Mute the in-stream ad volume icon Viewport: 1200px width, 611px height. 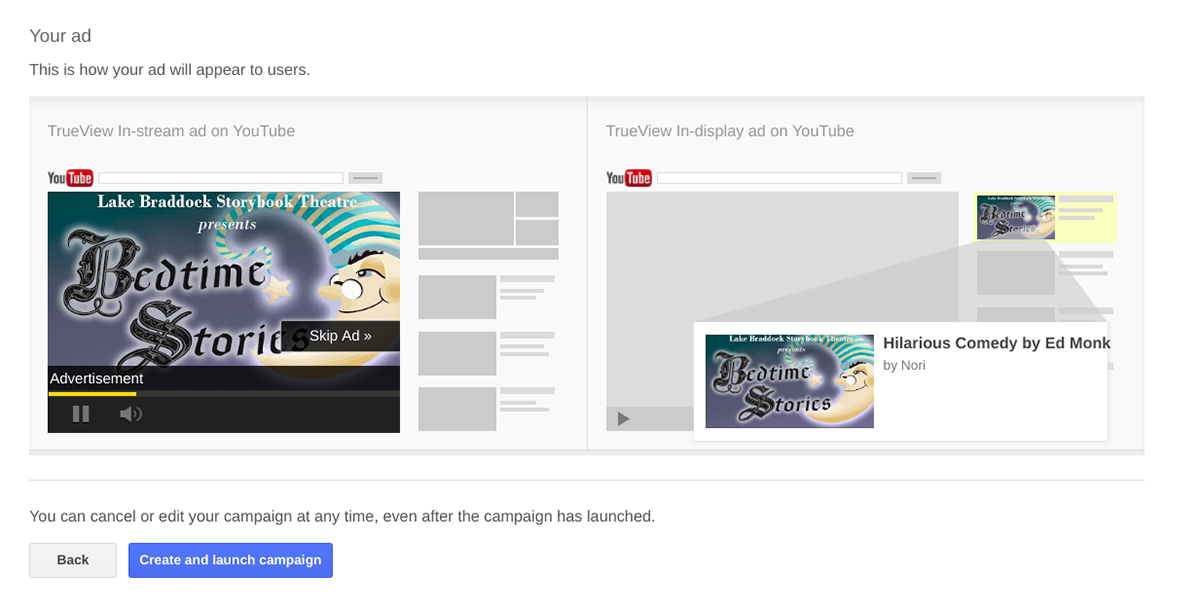(x=130, y=414)
